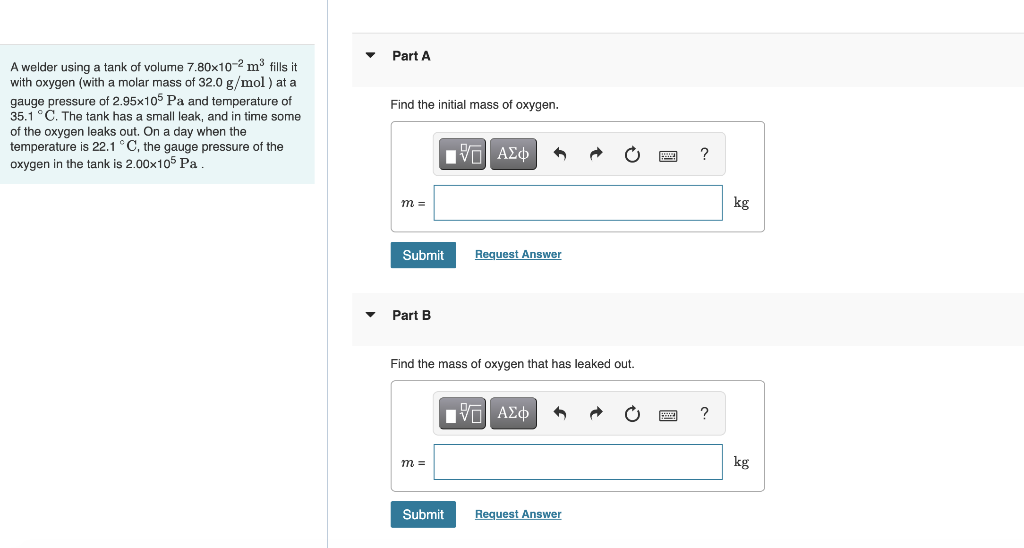The image size is (1024, 548).
Task: Submit the Part B answer
Action: tap(423, 515)
